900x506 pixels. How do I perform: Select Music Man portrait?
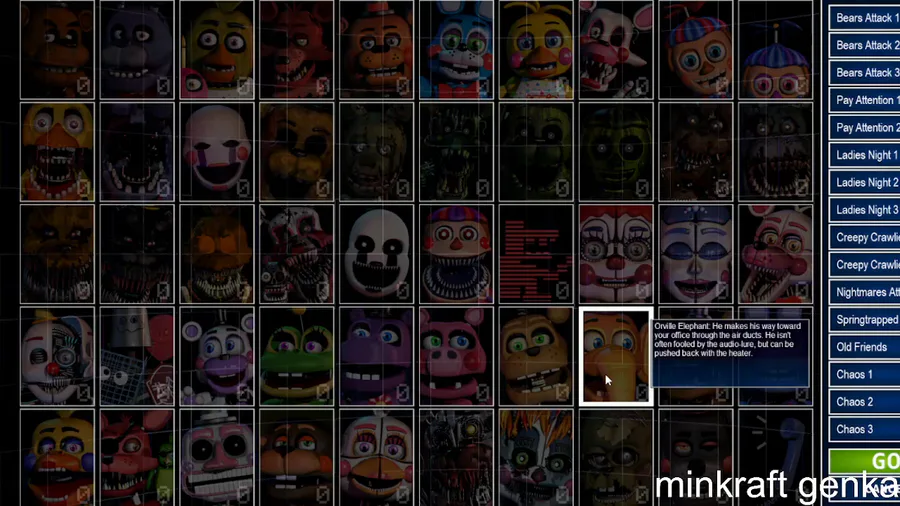[x=216, y=458]
